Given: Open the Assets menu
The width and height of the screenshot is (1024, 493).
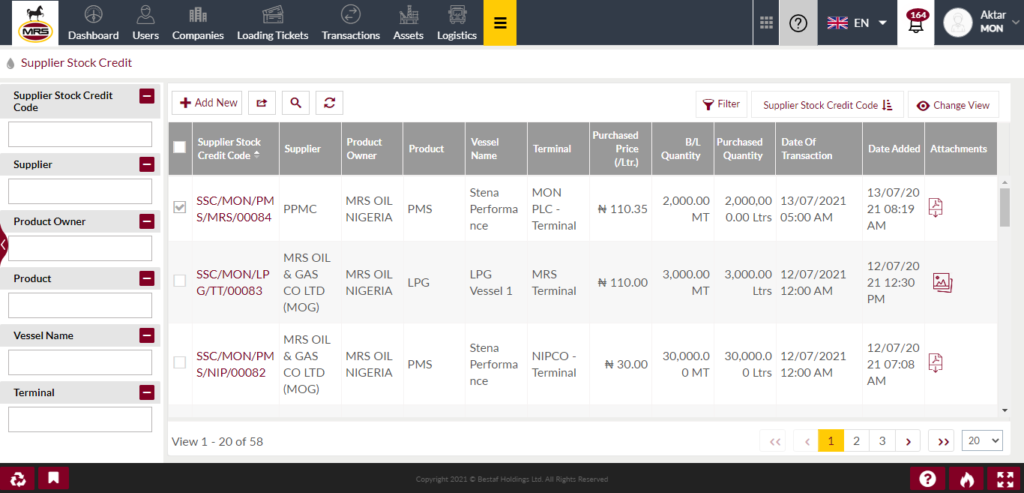Looking at the screenshot, I should (408, 23).
